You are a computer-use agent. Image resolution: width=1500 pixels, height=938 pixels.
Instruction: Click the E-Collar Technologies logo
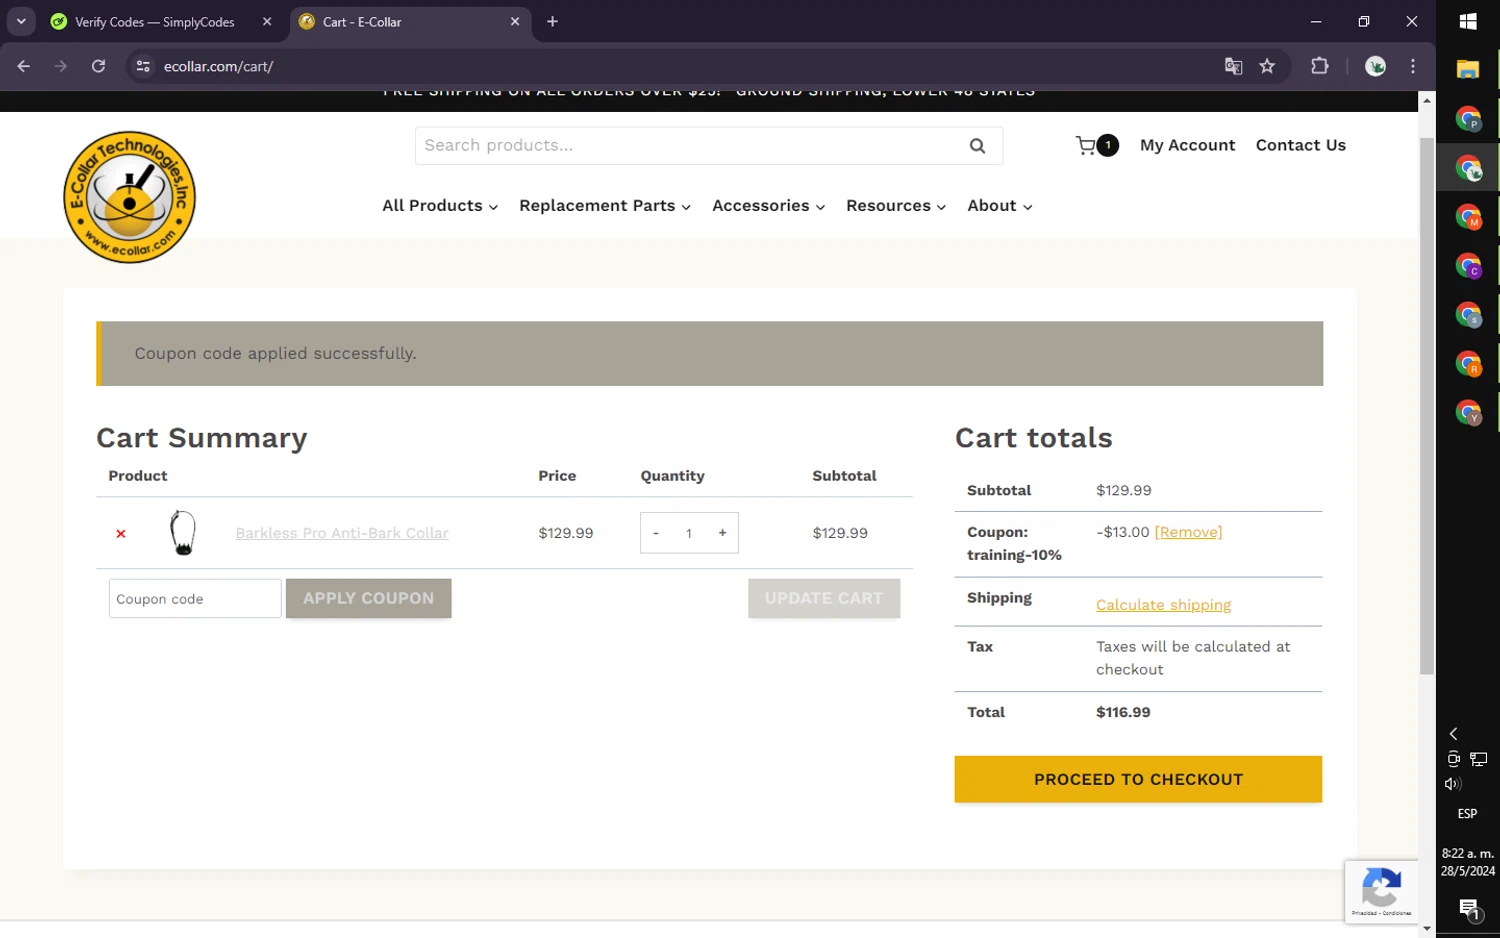click(129, 197)
